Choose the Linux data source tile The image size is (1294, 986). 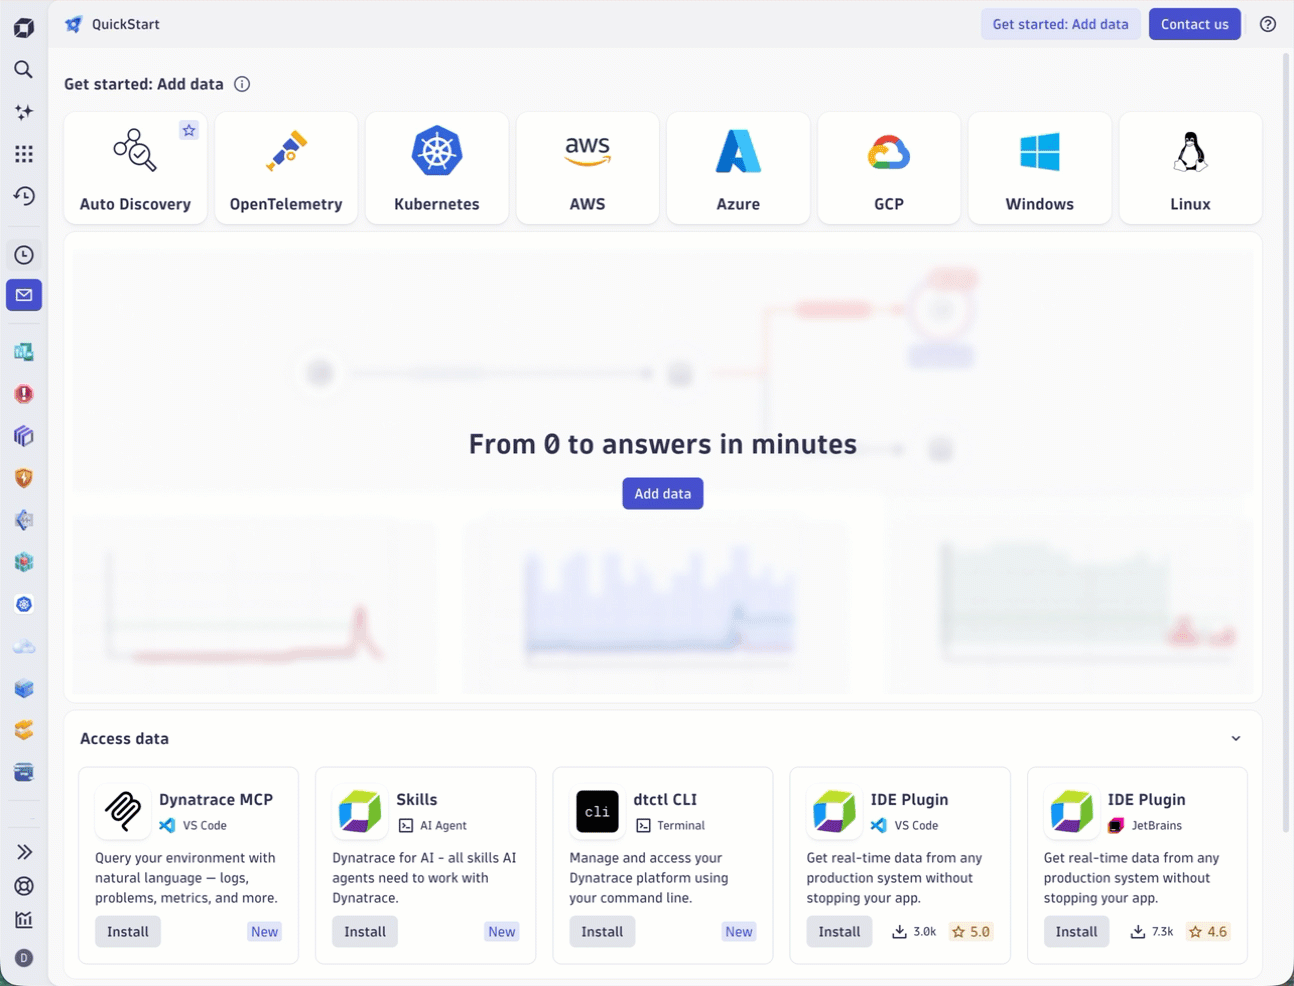1190,168
